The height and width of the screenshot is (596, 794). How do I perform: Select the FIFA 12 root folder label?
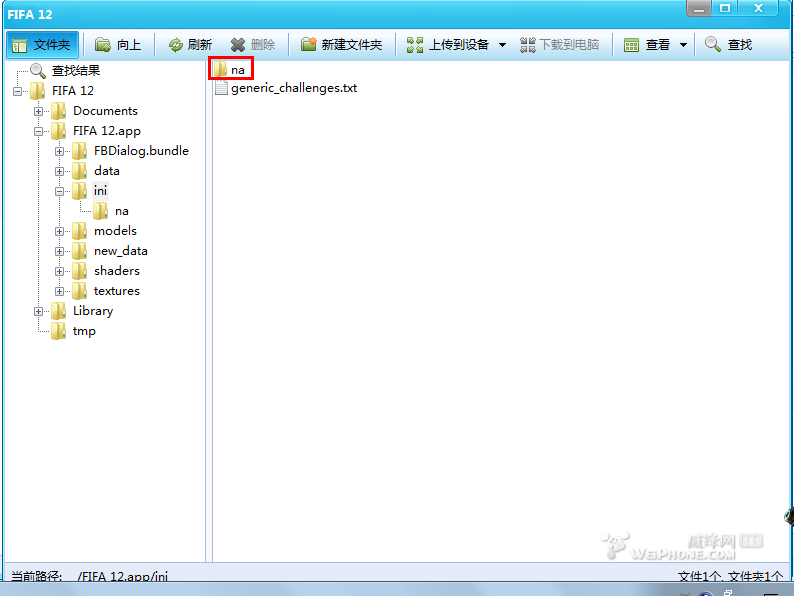73,91
